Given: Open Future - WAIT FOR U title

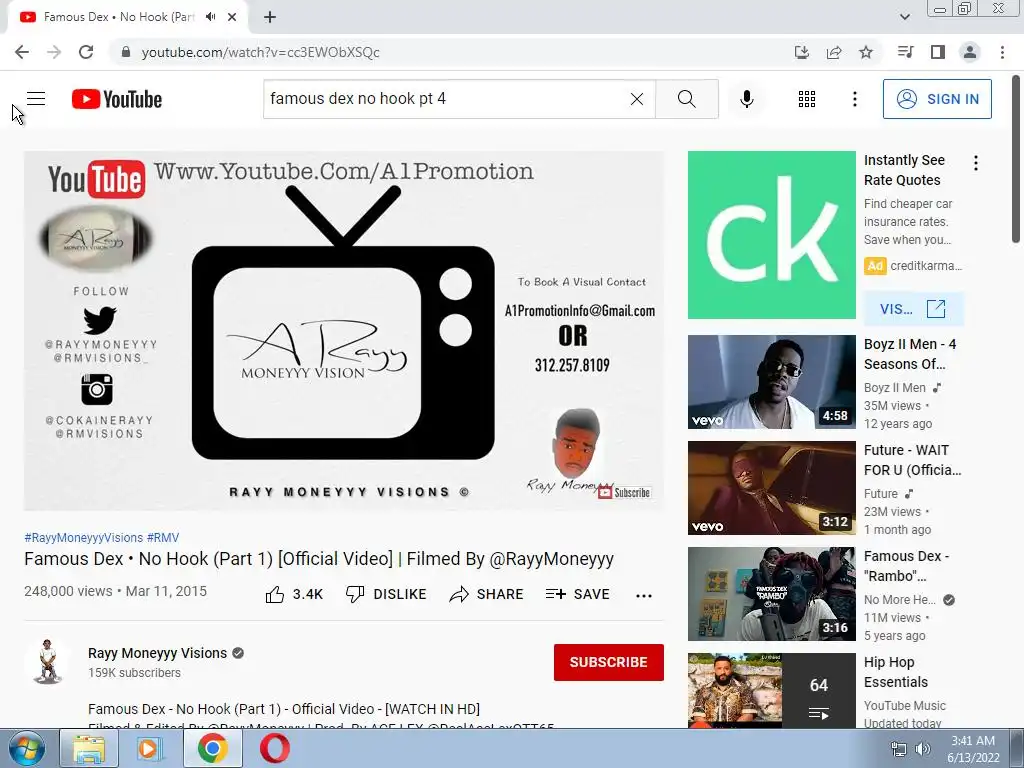Looking at the screenshot, I should click(912, 460).
